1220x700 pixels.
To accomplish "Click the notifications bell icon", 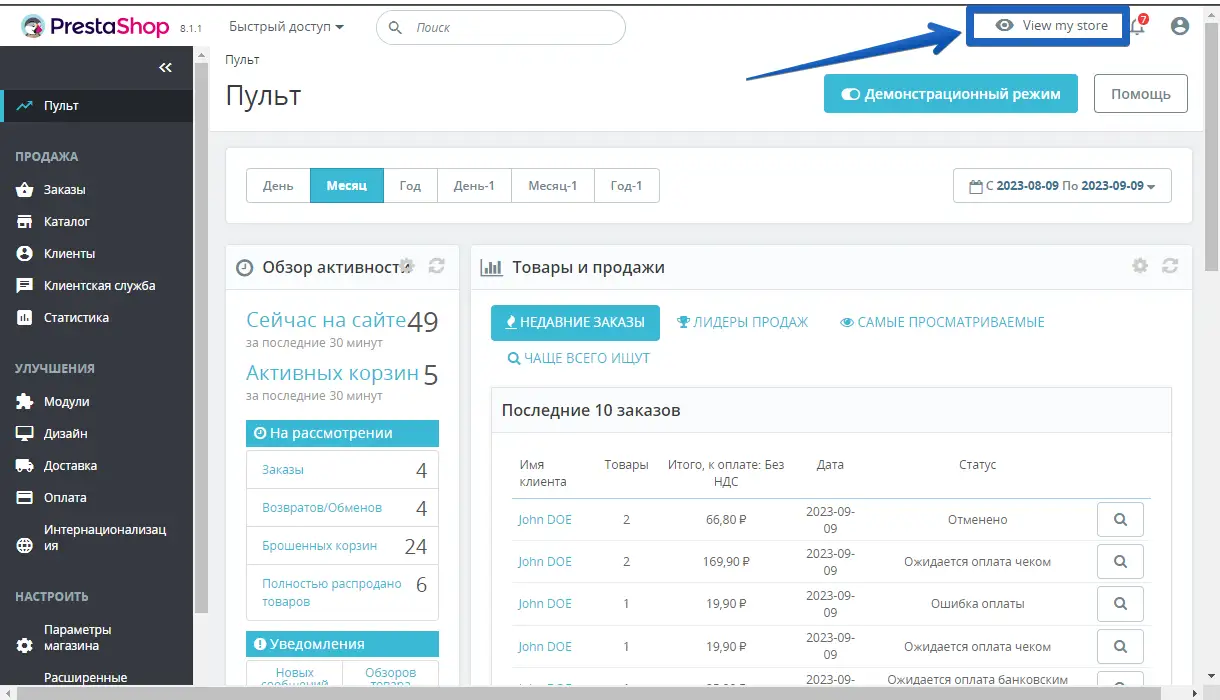I will click(x=1137, y=27).
